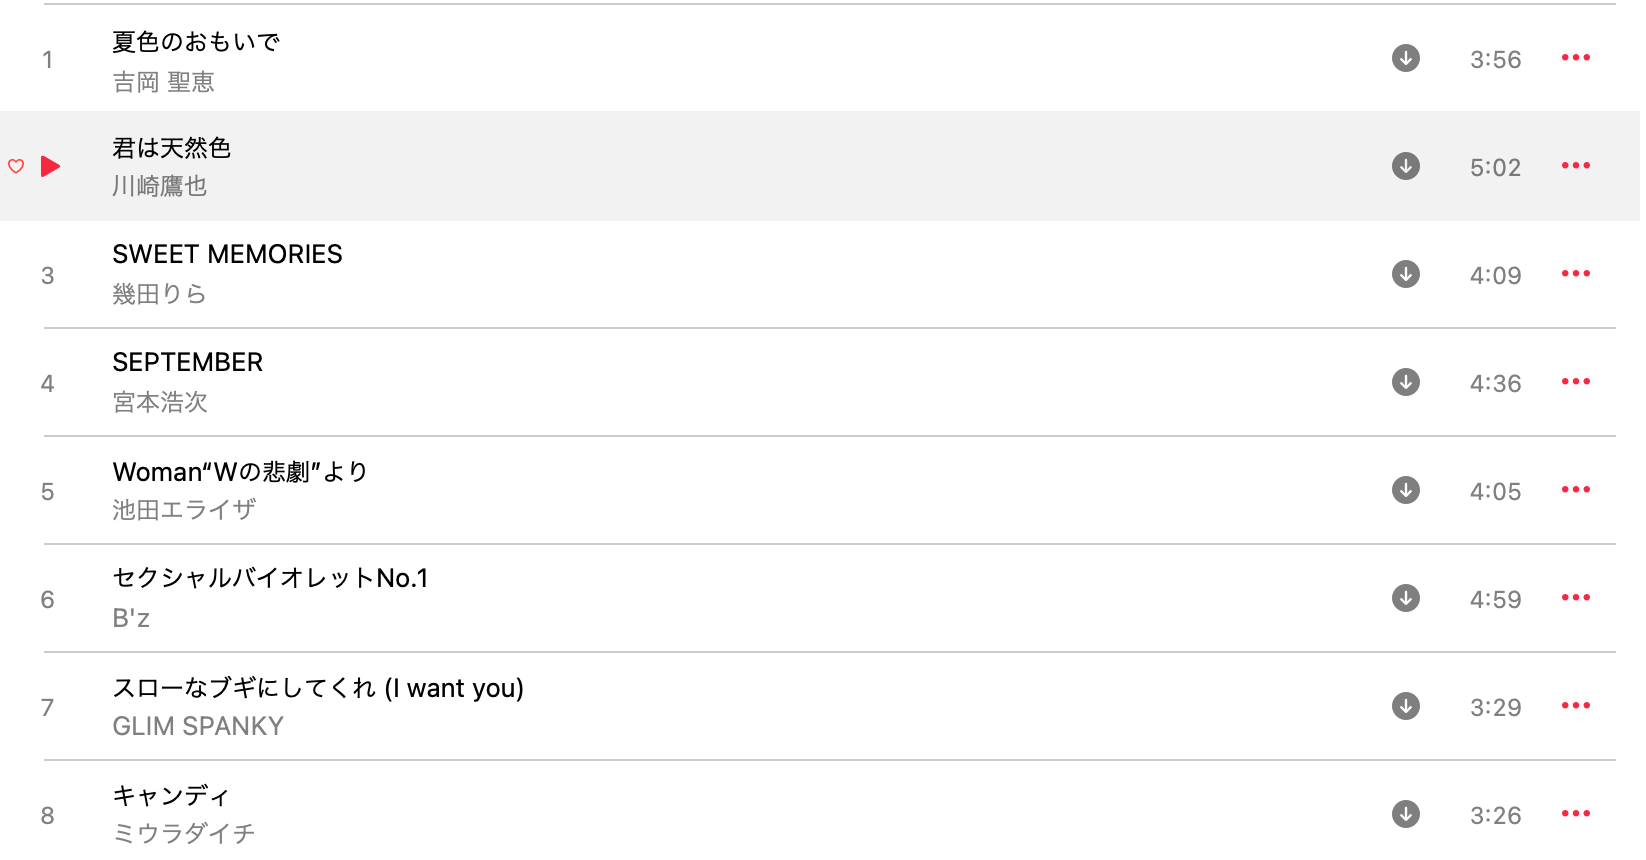Viewport: 1646px width, 860px height.
Task: Open more options for 君は天然色
Action: click(x=1575, y=166)
